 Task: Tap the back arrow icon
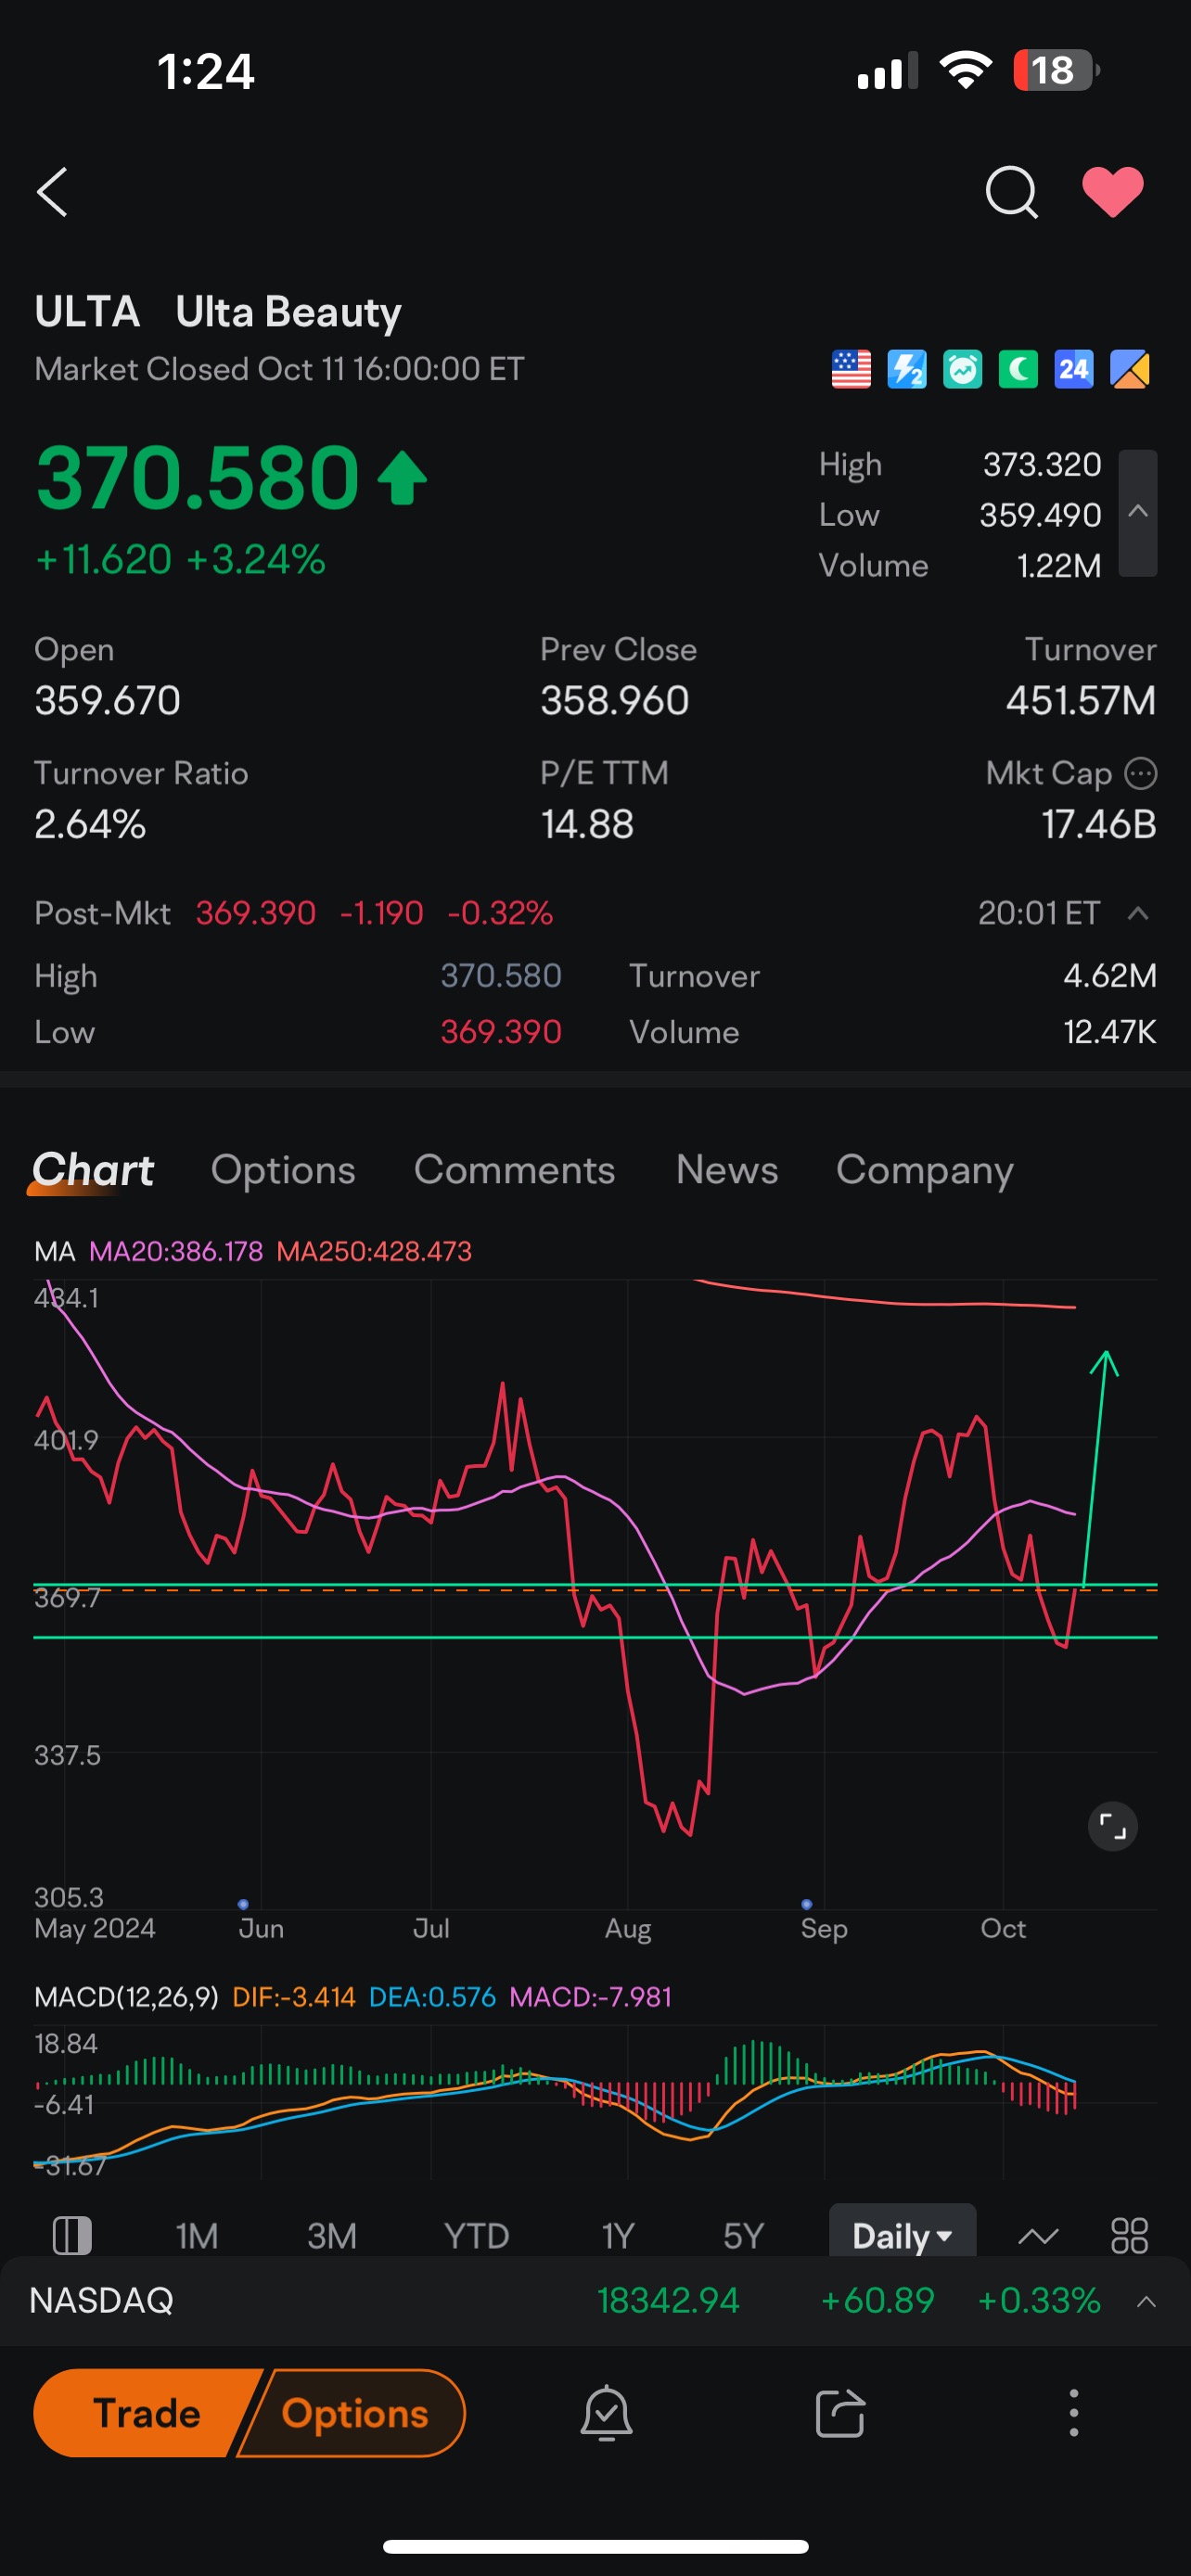(52, 192)
